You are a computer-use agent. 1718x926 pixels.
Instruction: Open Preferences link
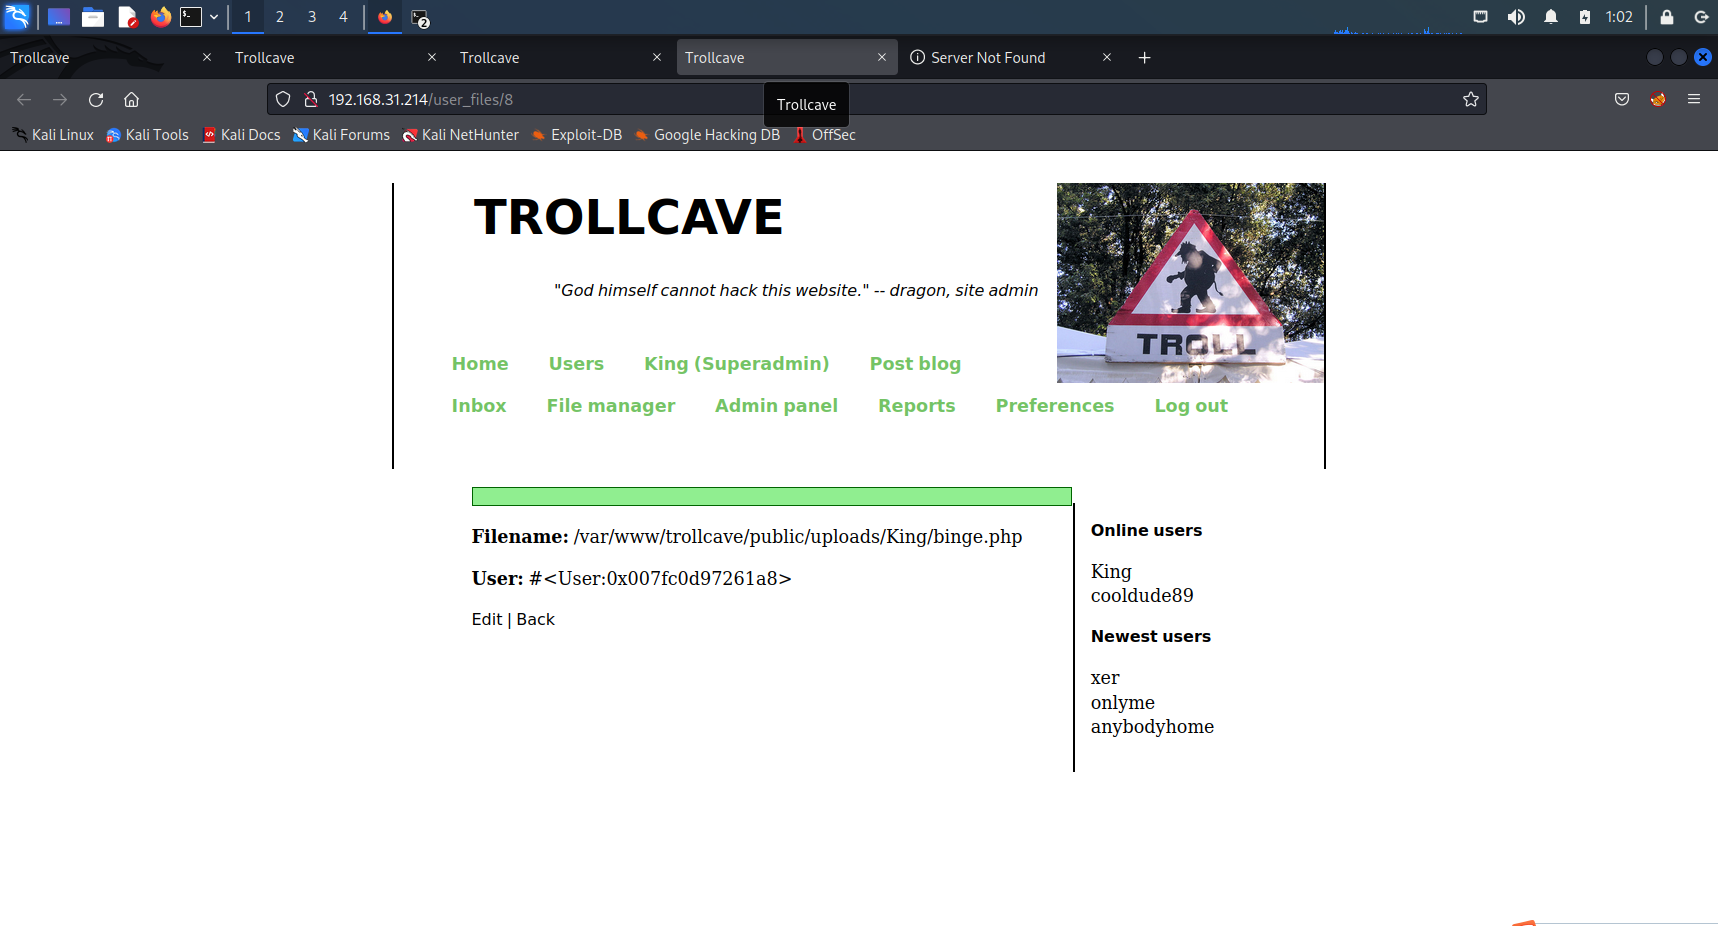(x=1055, y=406)
